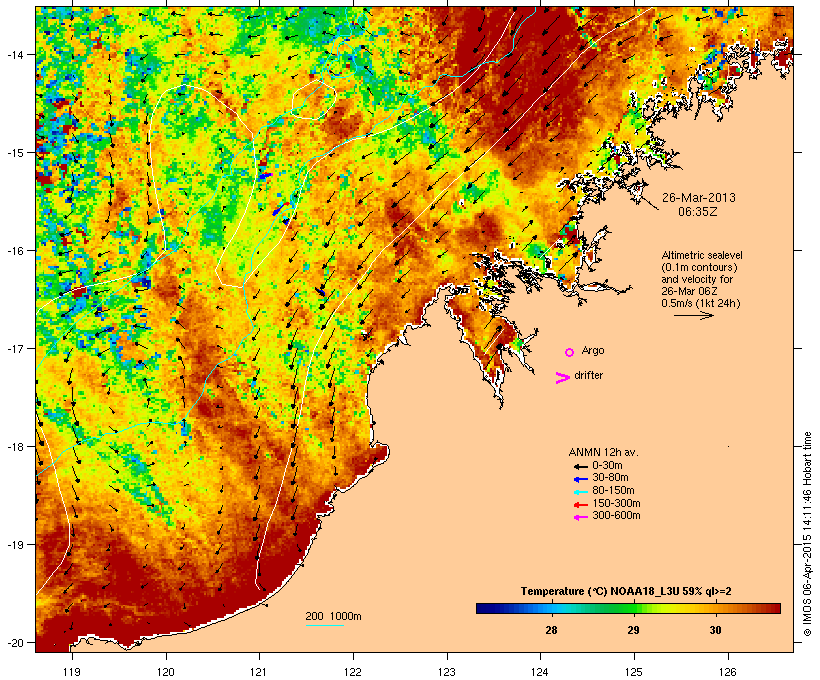Click the colorbar tick label 28
The width and height of the screenshot is (820, 680).
551,630
